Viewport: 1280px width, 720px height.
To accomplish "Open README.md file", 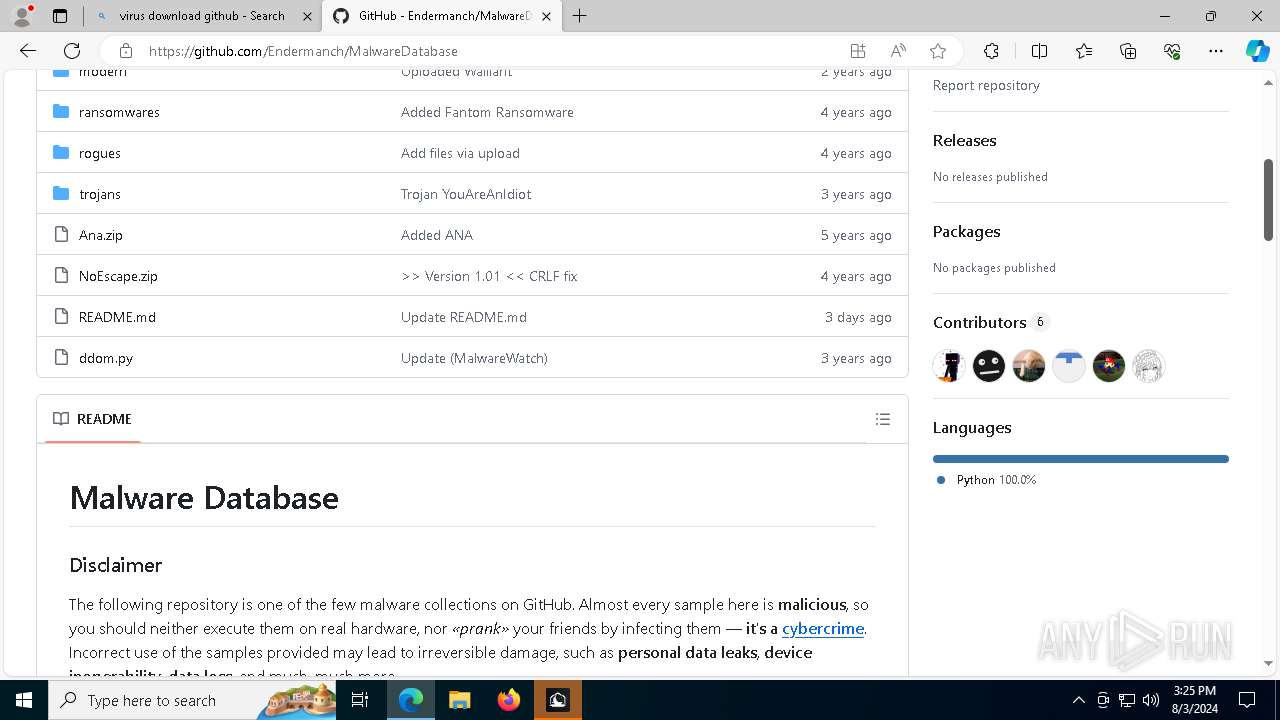I will point(117,317).
